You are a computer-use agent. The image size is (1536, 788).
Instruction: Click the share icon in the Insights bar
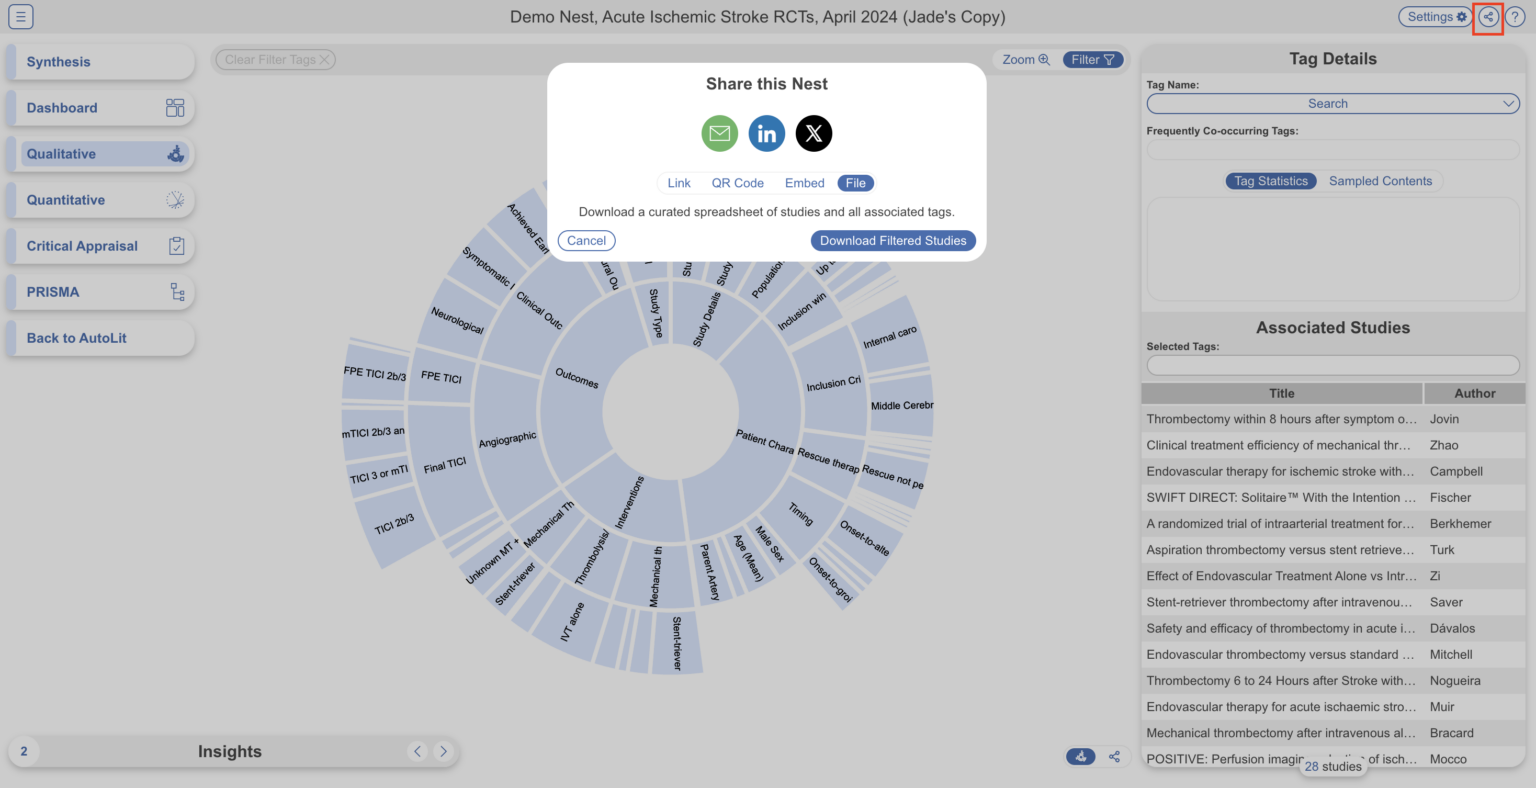coord(1116,757)
